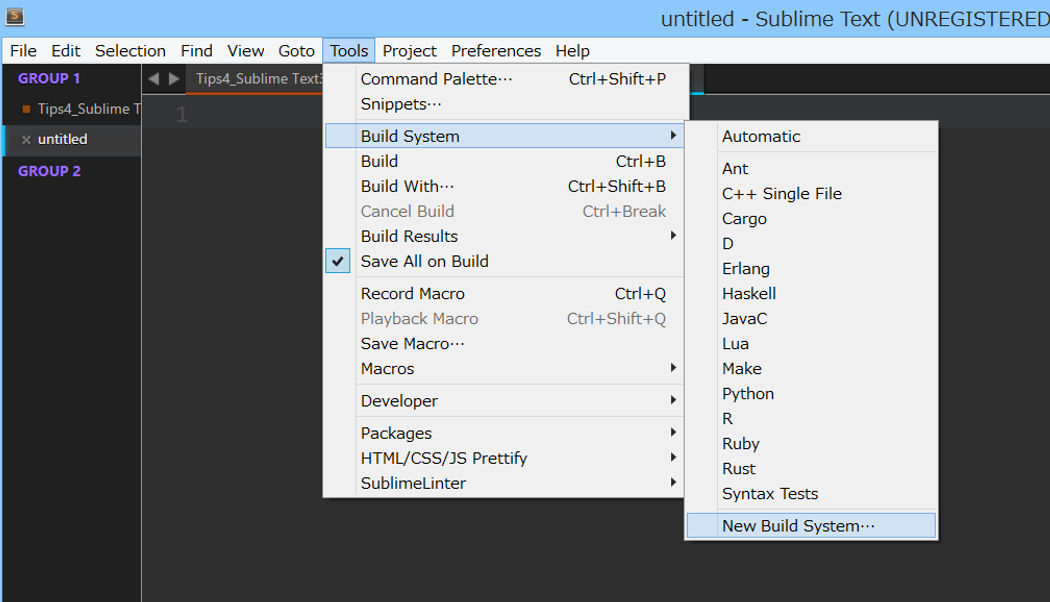This screenshot has width=1050, height=602.
Task: Expand the Build System submenu
Action: [x=504, y=136]
